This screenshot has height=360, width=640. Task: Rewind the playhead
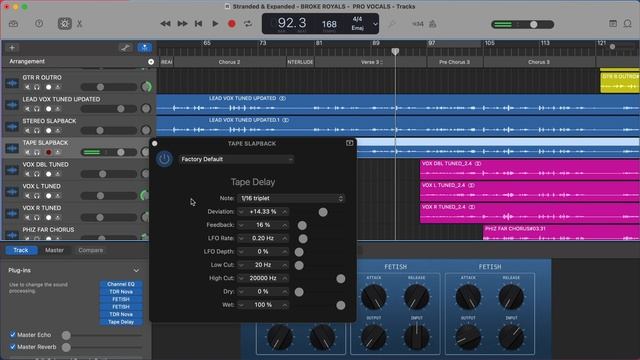pyautogui.click(x=165, y=24)
